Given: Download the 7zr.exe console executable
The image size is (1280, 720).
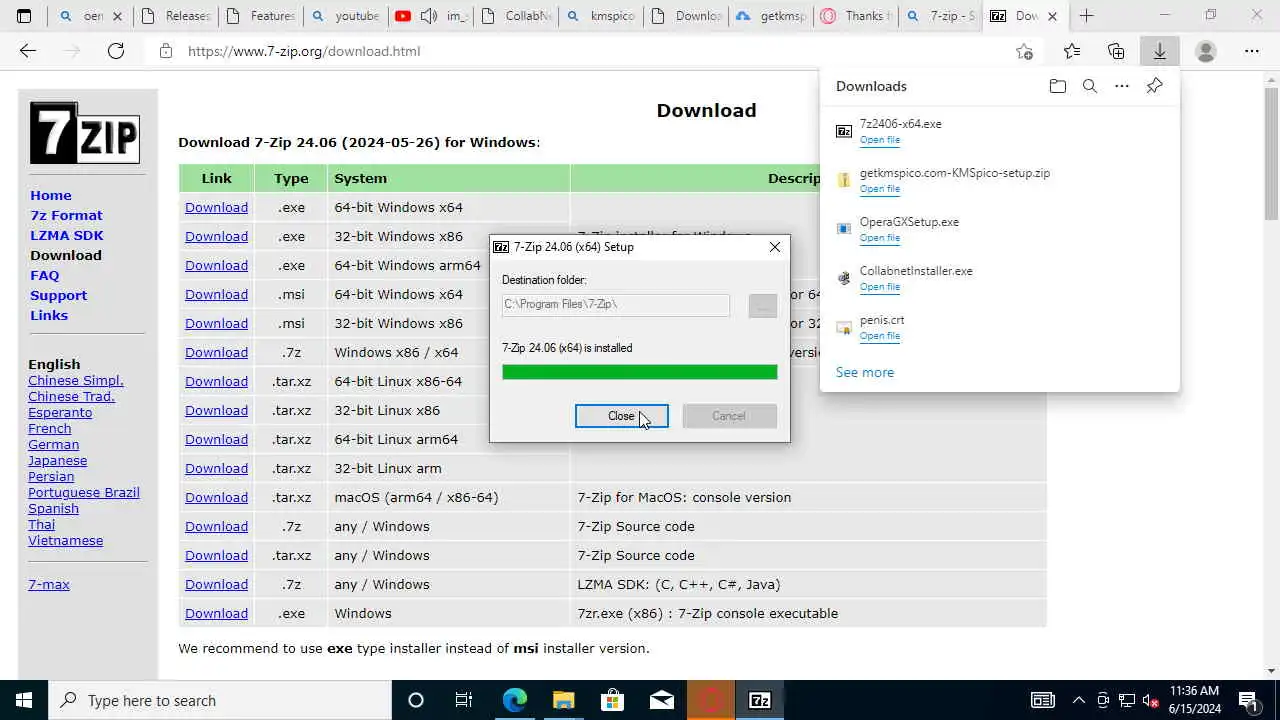Looking at the screenshot, I should (x=216, y=613).
